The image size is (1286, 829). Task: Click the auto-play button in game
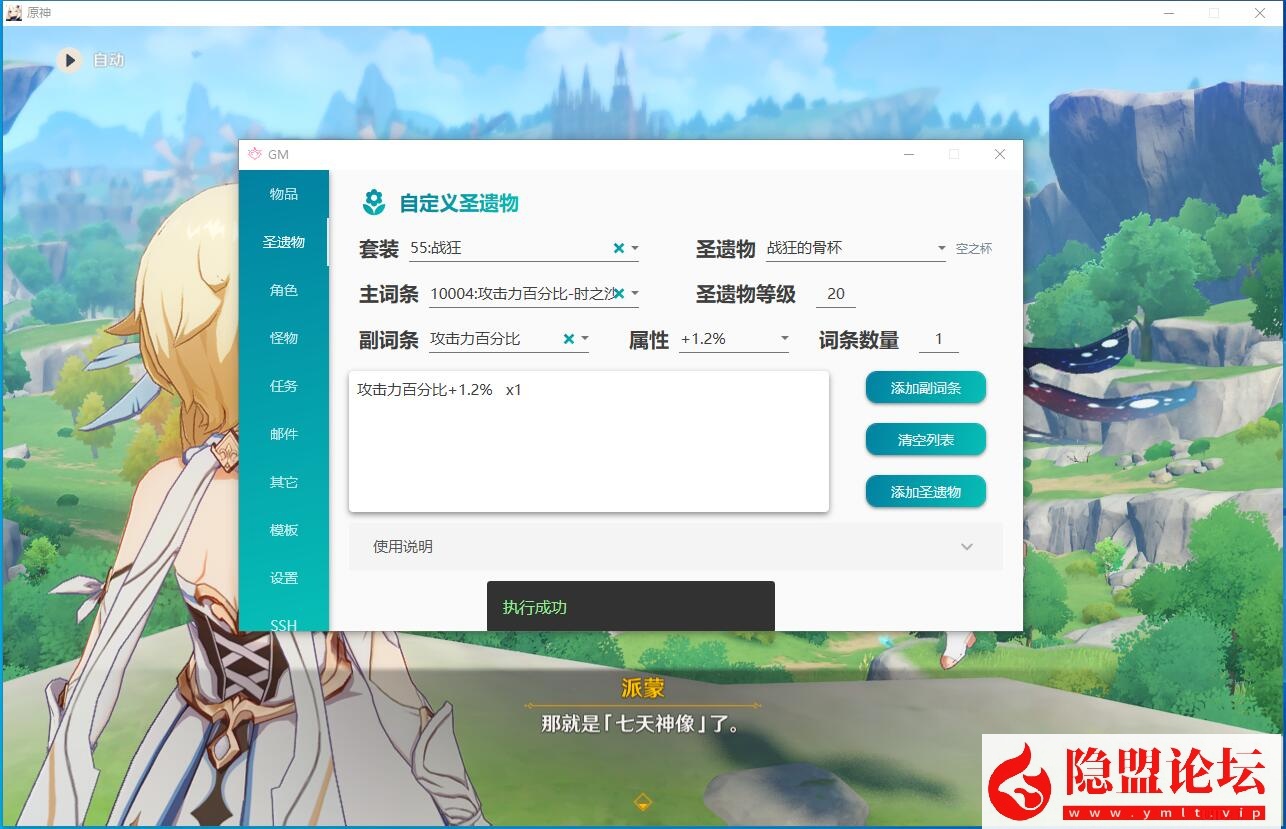(69, 60)
